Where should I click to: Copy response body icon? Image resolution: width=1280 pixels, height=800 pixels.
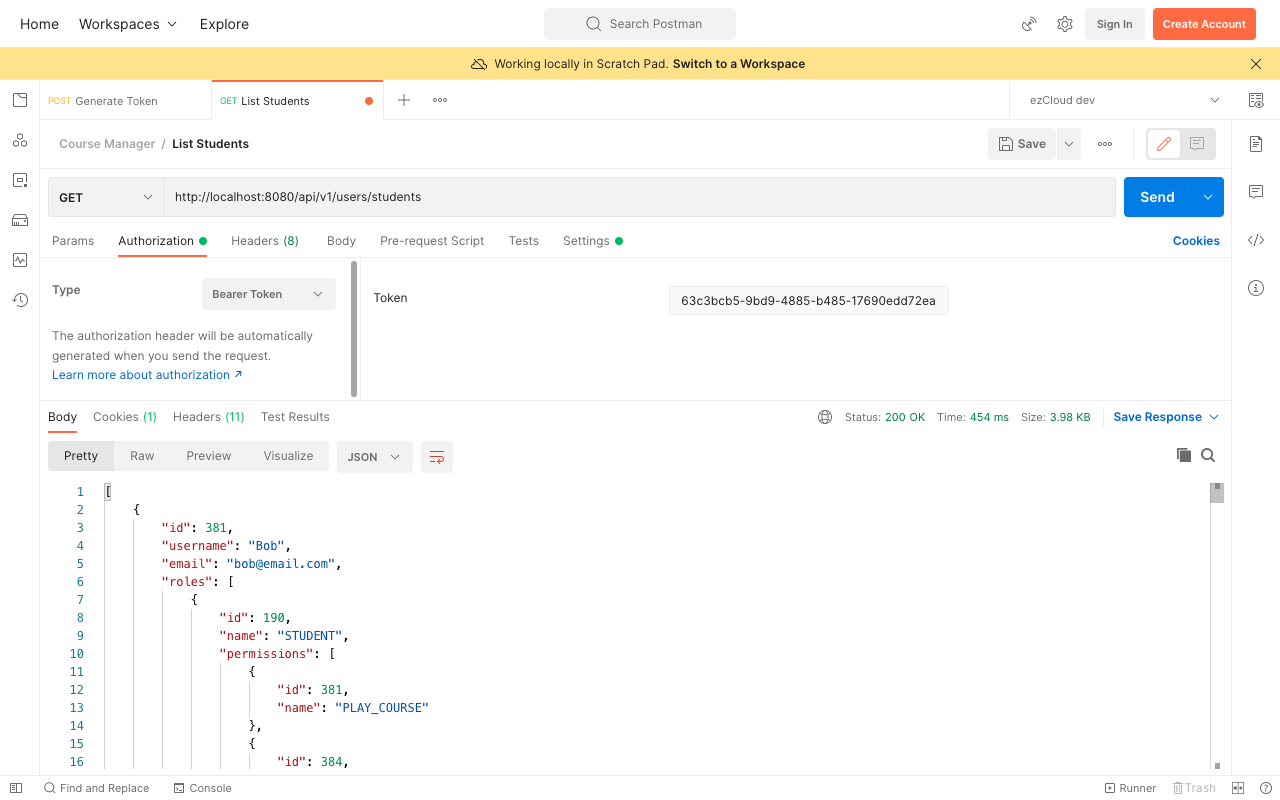1184,455
